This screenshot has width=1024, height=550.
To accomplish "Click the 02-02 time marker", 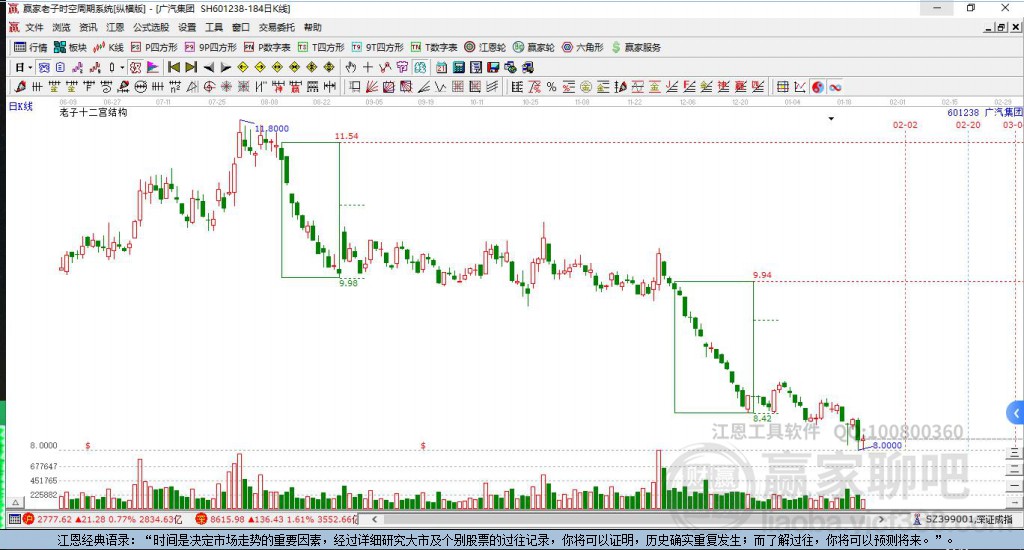I will coord(905,125).
